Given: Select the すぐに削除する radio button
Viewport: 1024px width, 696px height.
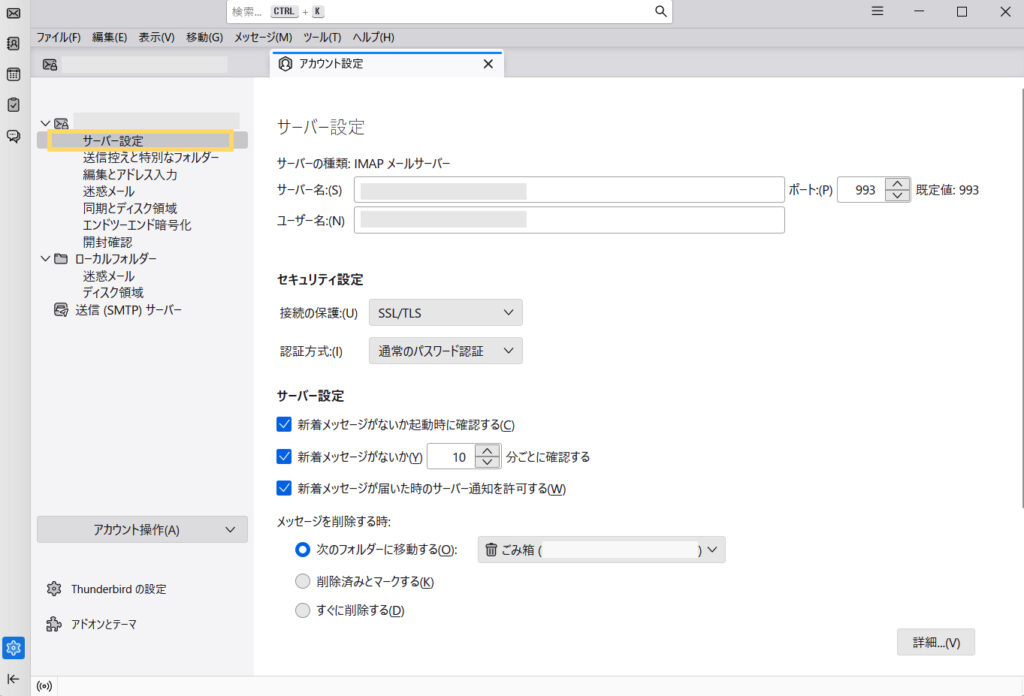Looking at the screenshot, I should (303, 610).
